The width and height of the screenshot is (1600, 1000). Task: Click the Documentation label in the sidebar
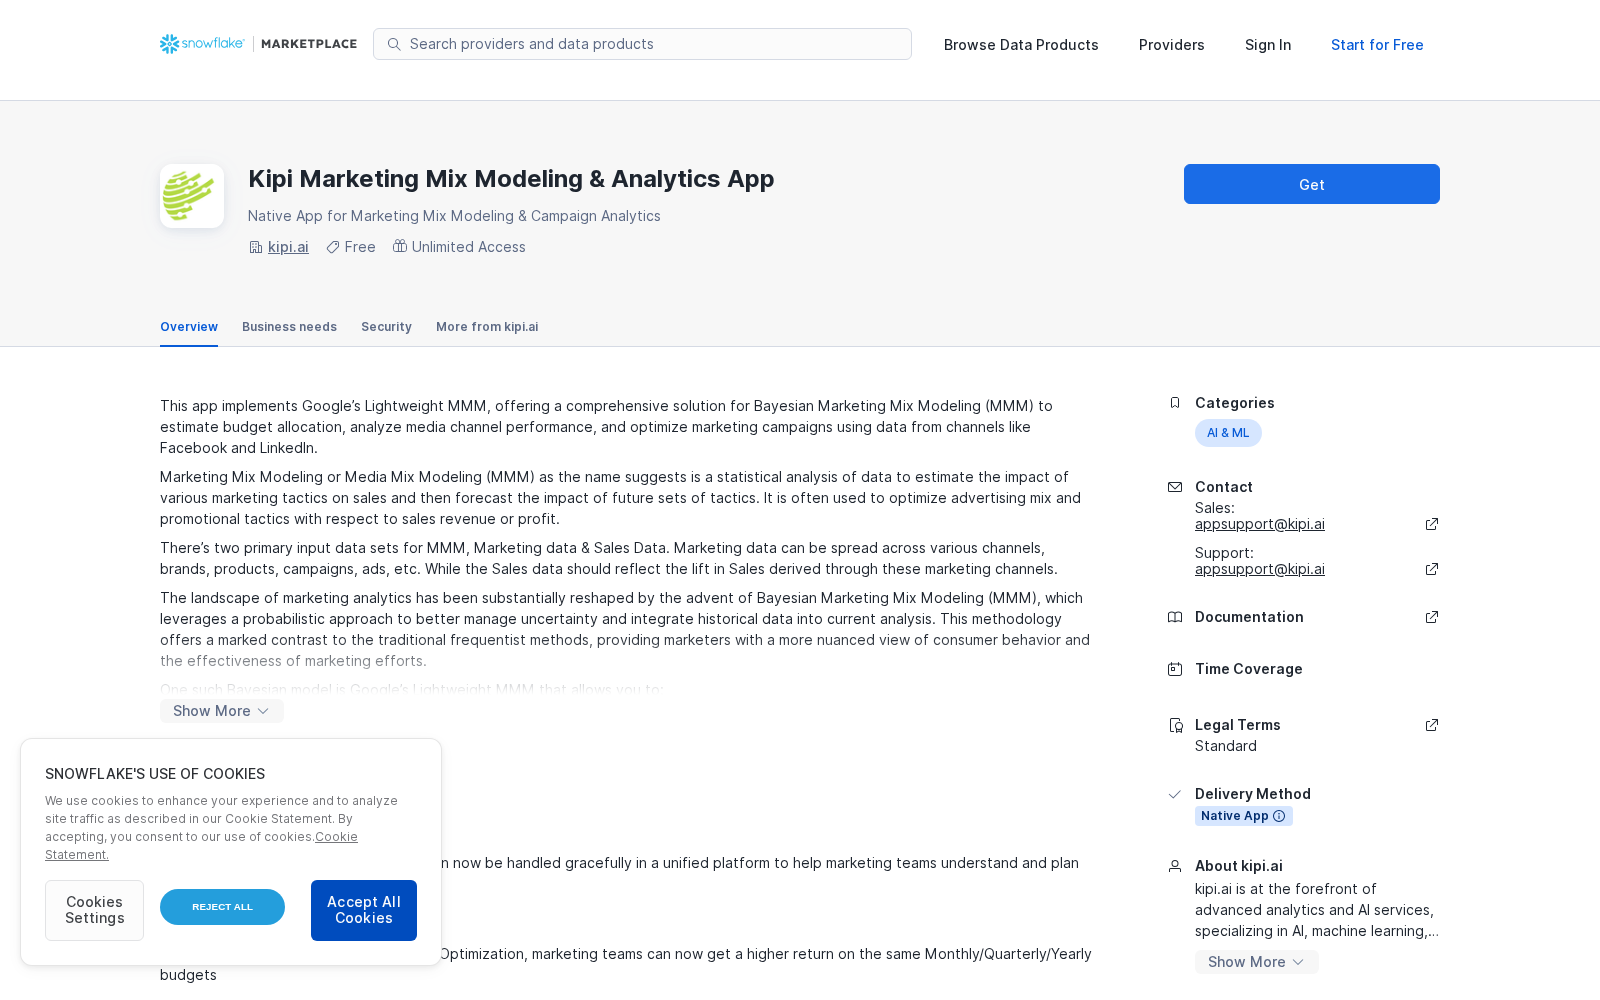click(x=1249, y=617)
